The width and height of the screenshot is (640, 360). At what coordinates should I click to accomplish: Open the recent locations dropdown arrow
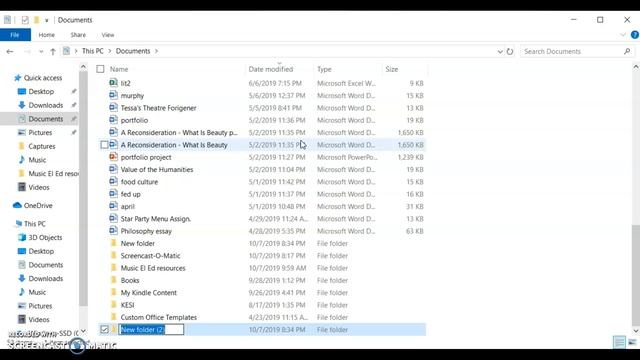click(x=41, y=51)
